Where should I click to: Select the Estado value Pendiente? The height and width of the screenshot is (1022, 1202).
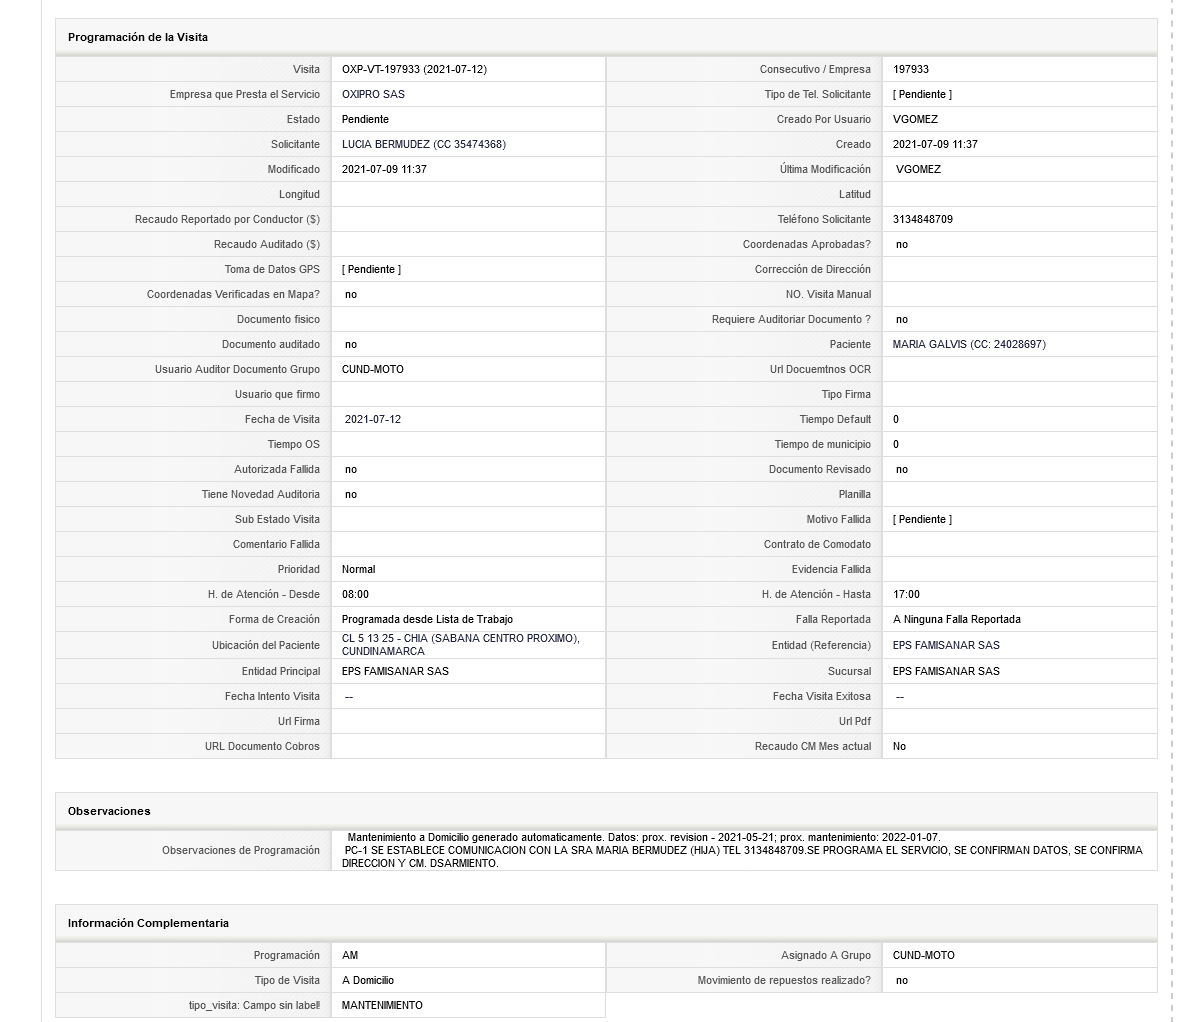pyautogui.click(x=365, y=119)
